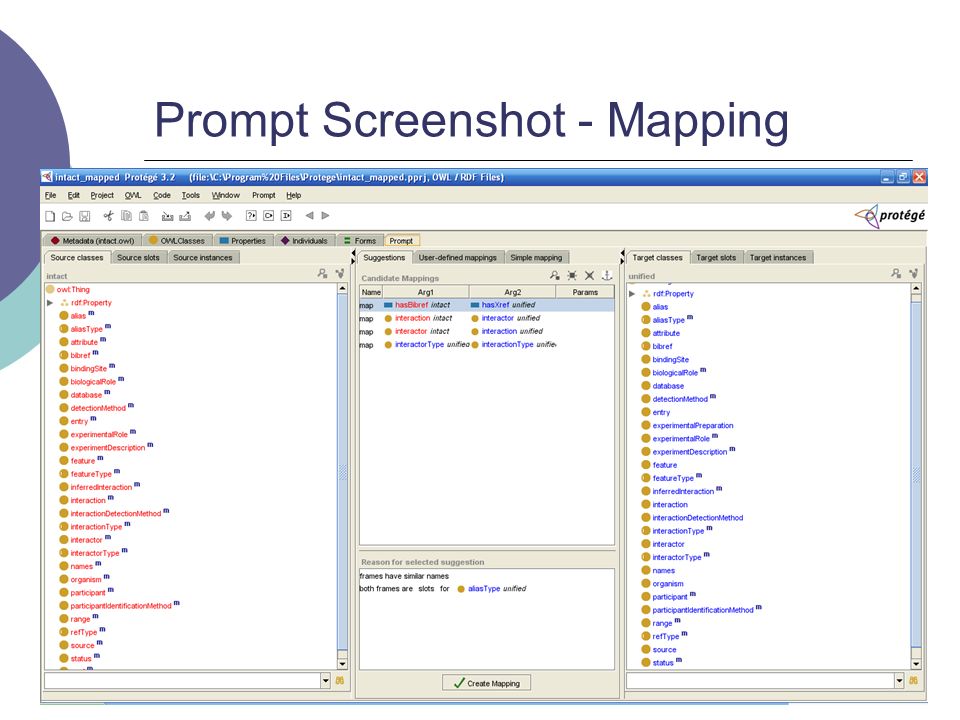Click the person icon in the intact header
960x720 pixels.
323,274
